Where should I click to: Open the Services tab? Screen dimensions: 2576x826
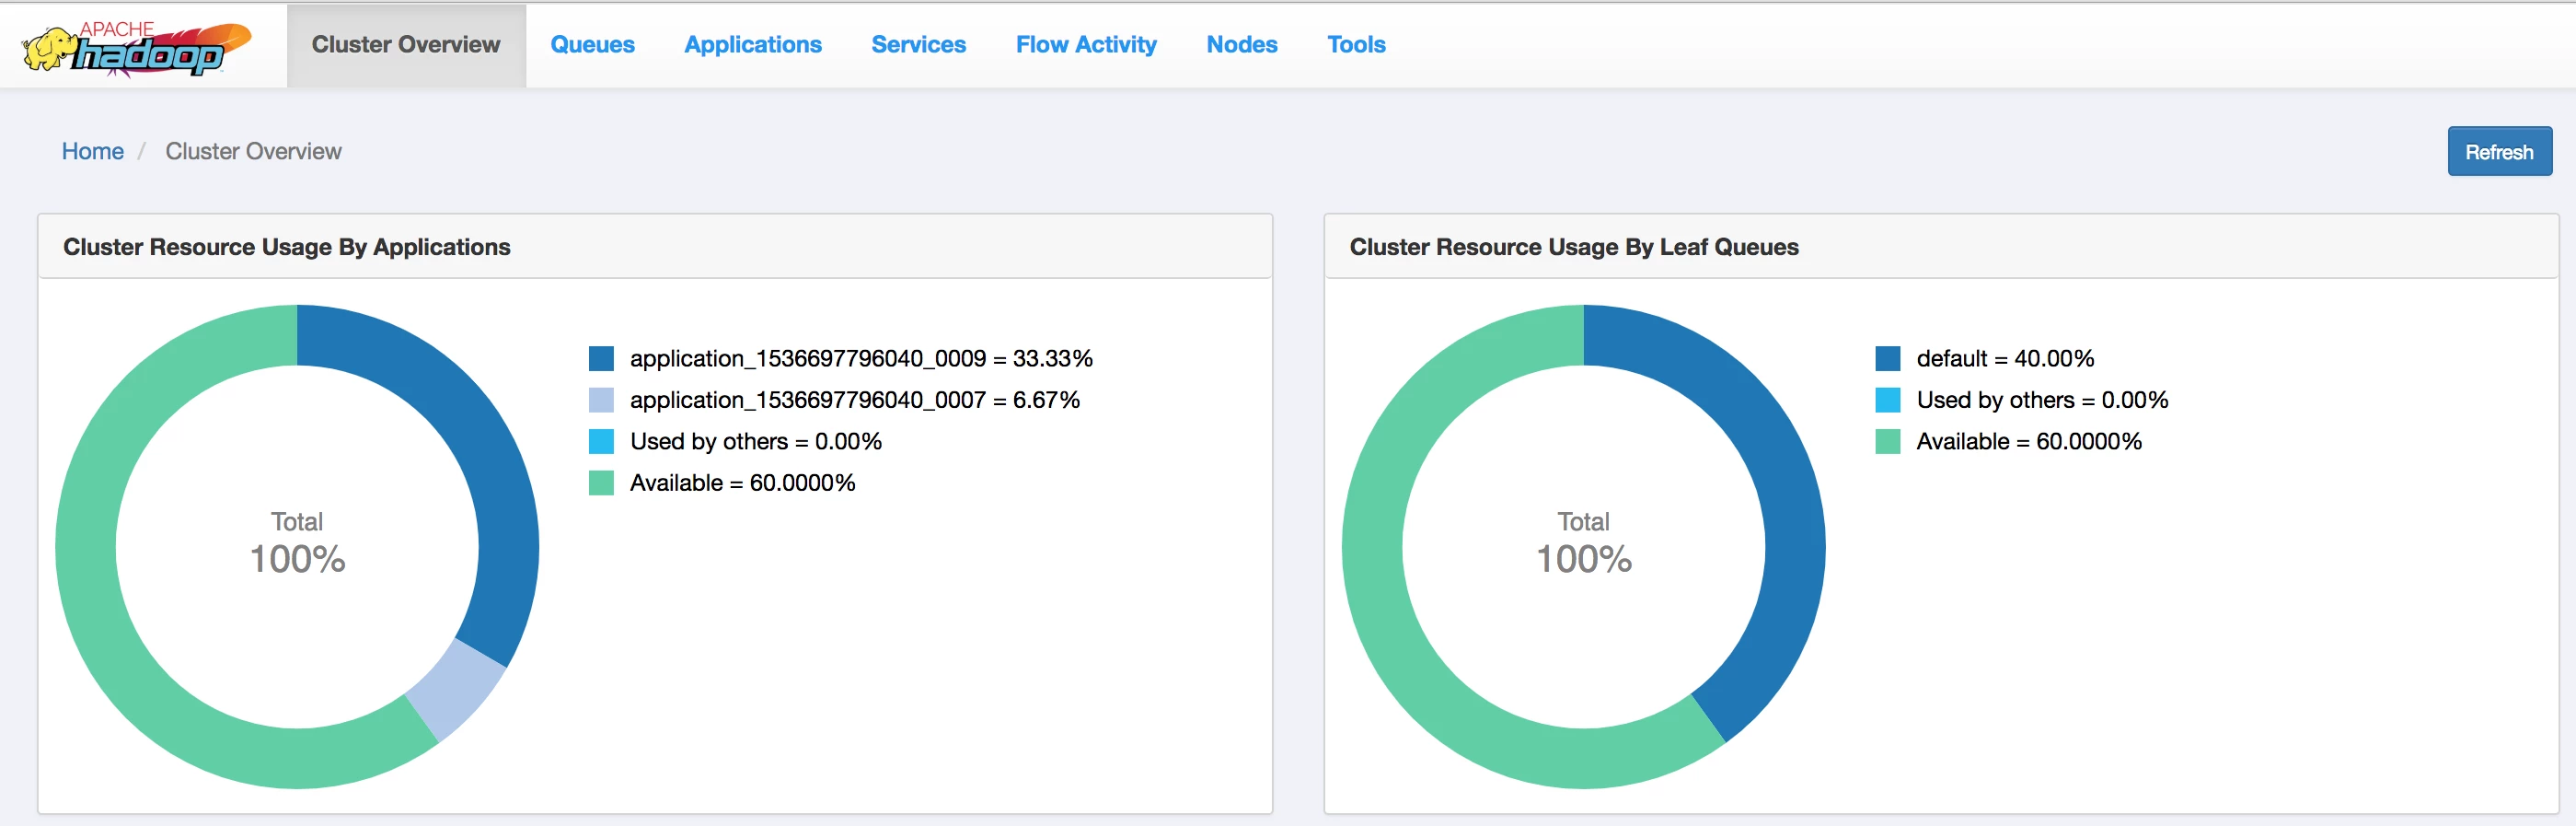918,45
